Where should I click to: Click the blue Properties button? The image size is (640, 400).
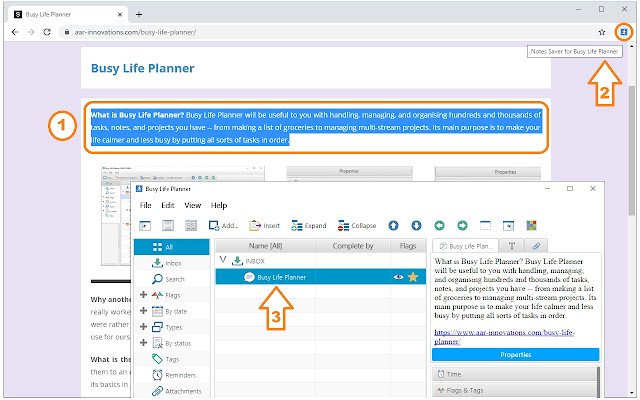click(x=516, y=355)
